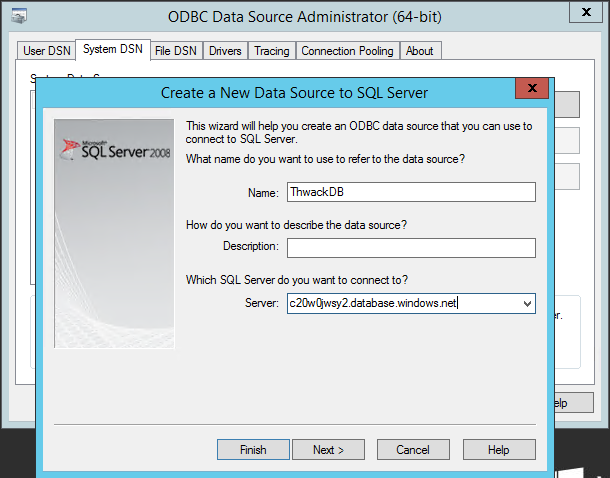This screenshot has width=610, height=478.
Task: Click the 'Description:' field label
Action: [x=251, y=246]
